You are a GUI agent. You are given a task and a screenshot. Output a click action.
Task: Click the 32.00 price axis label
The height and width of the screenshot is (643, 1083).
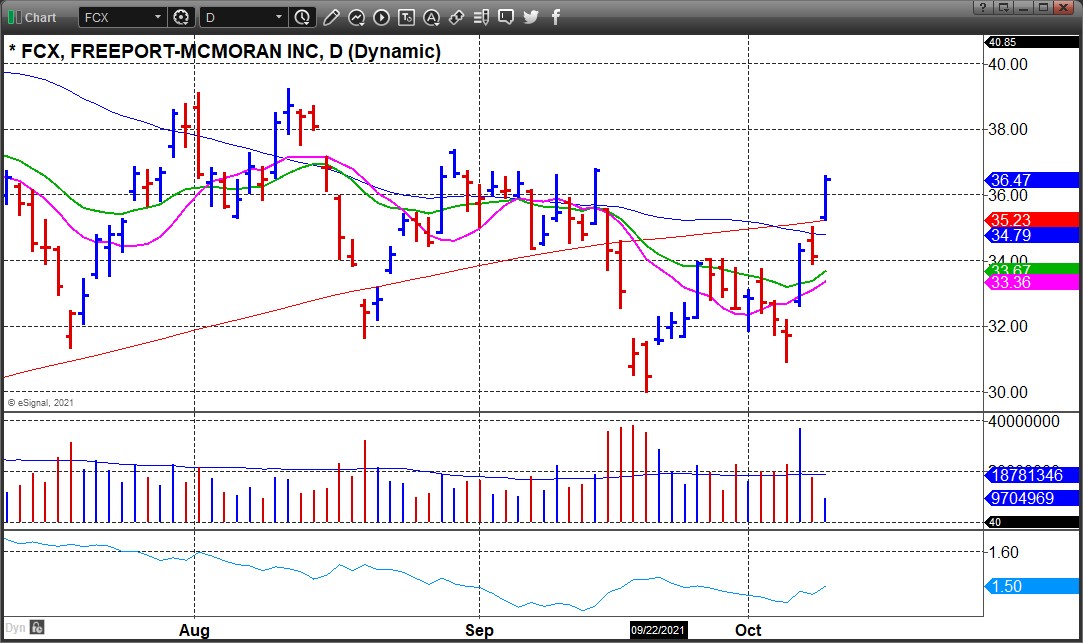1008,326
